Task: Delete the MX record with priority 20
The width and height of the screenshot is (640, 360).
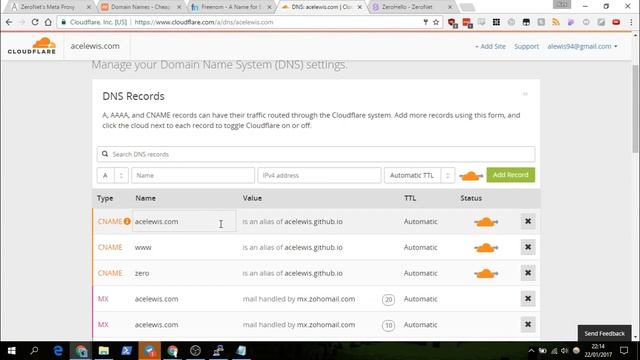Action: (528, 298)
